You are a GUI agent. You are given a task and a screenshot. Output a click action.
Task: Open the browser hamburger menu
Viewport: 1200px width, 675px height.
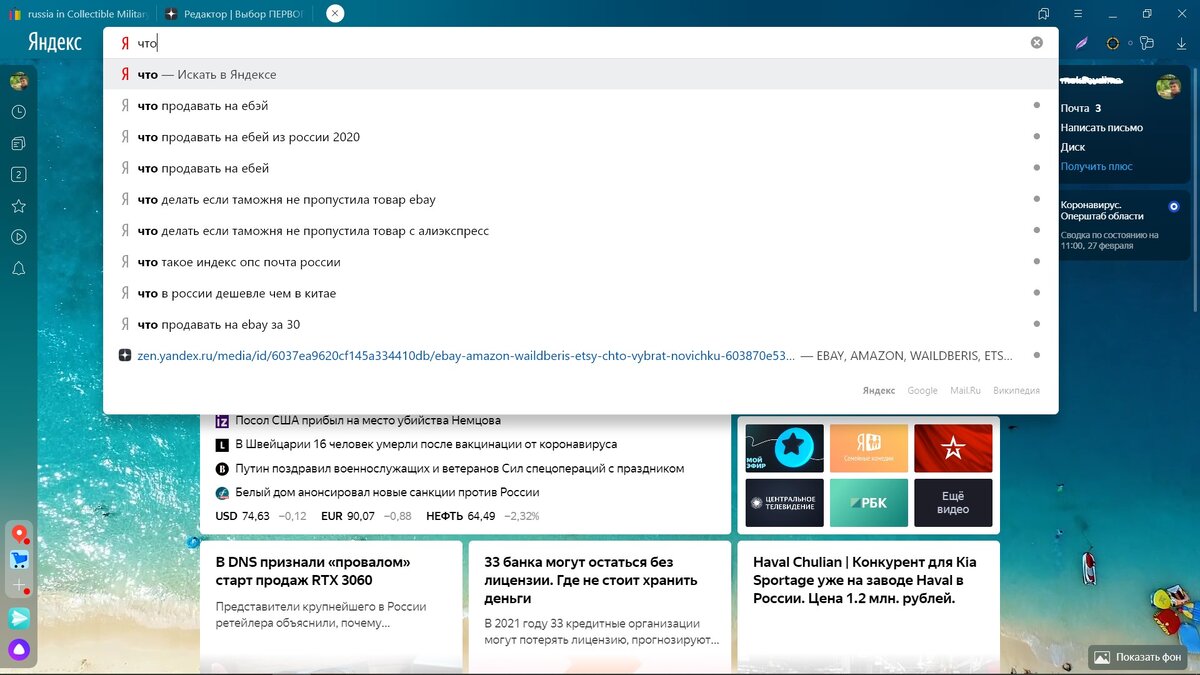click(1077, 14)
